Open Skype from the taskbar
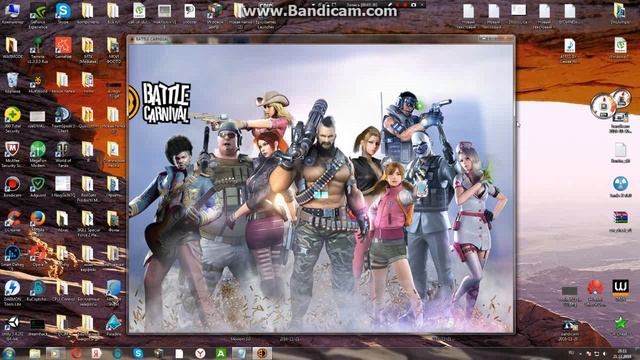 138,353
